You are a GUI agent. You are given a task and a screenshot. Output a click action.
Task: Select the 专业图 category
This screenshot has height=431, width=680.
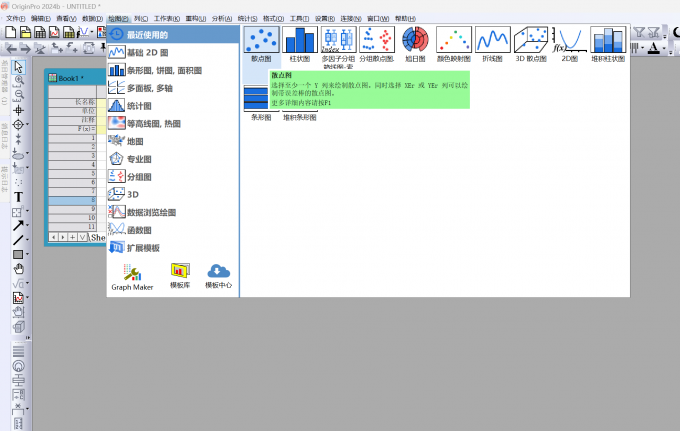coord(173,159)
